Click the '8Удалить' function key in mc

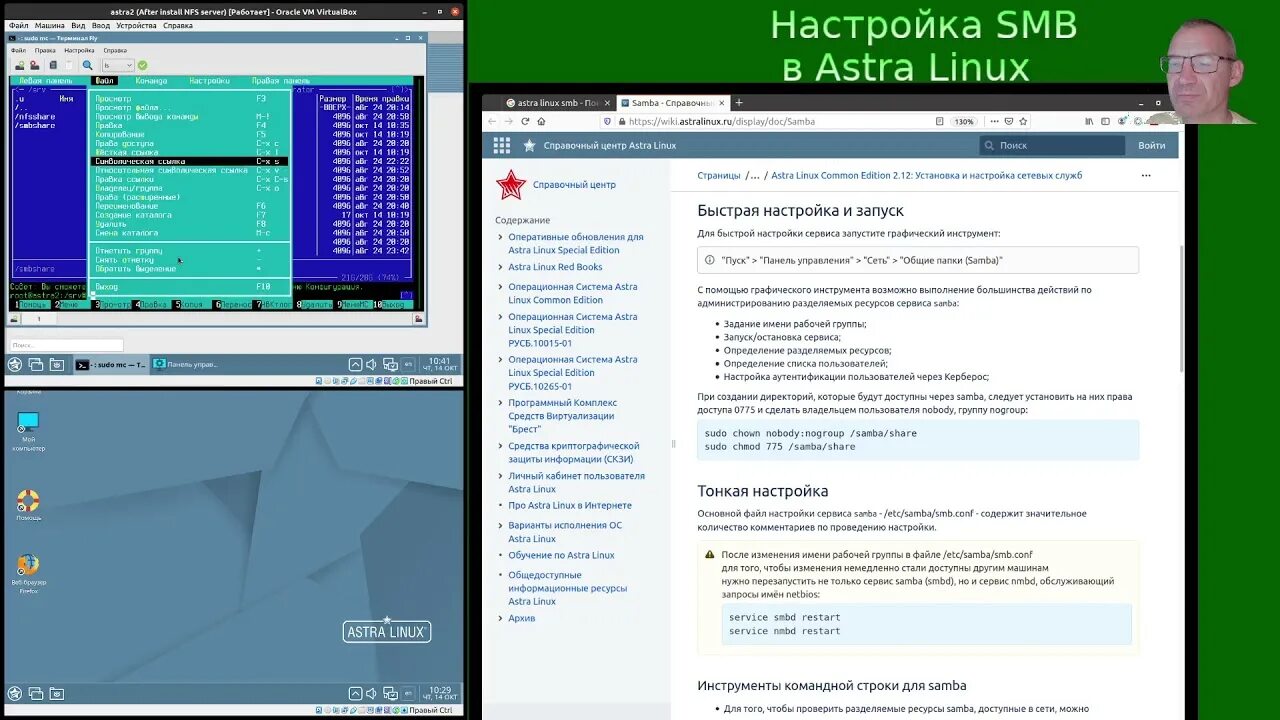(315, 304)
